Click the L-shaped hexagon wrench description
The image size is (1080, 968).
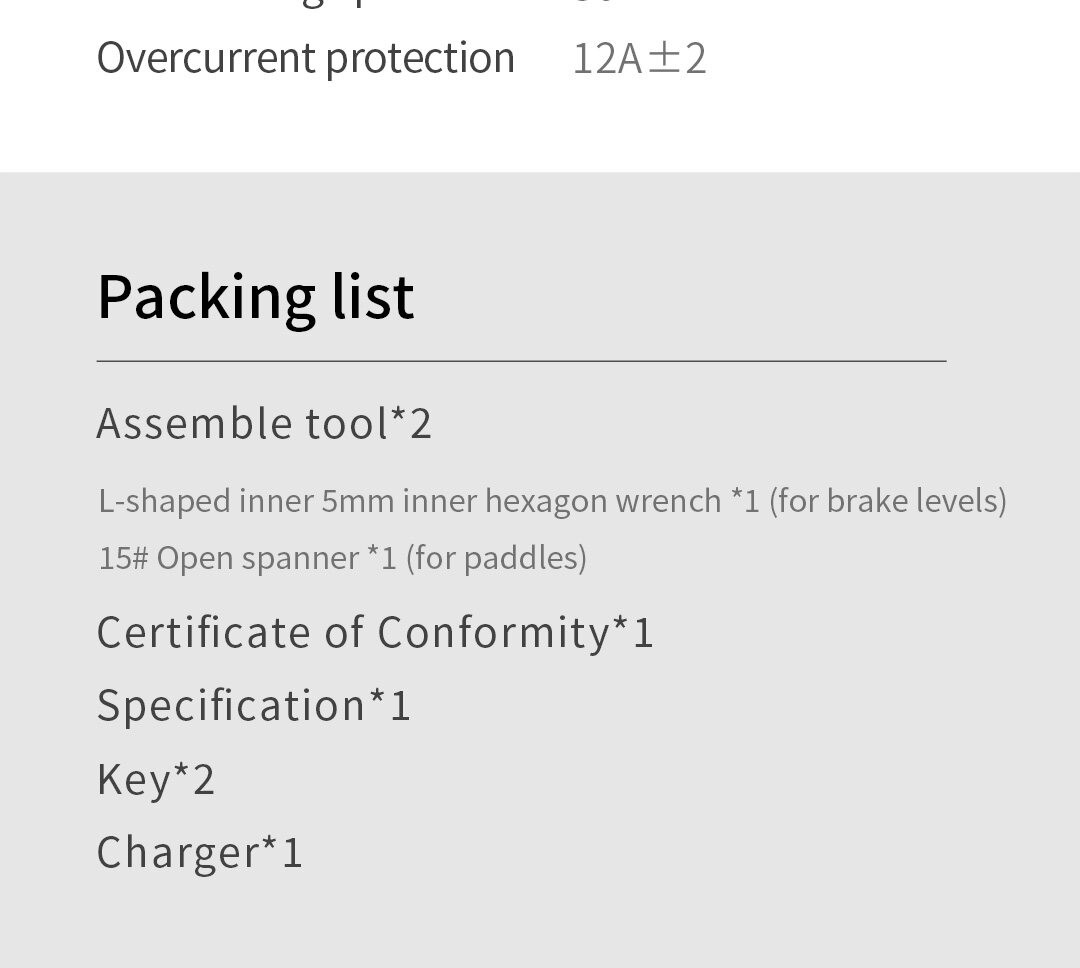coord(552,501)
